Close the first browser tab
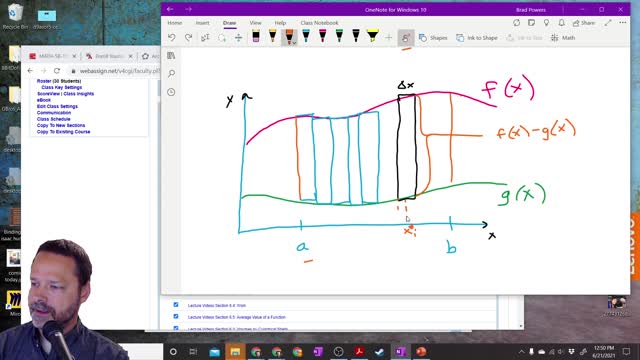This screenshot has width=640, height=360. tap(74, 56)
